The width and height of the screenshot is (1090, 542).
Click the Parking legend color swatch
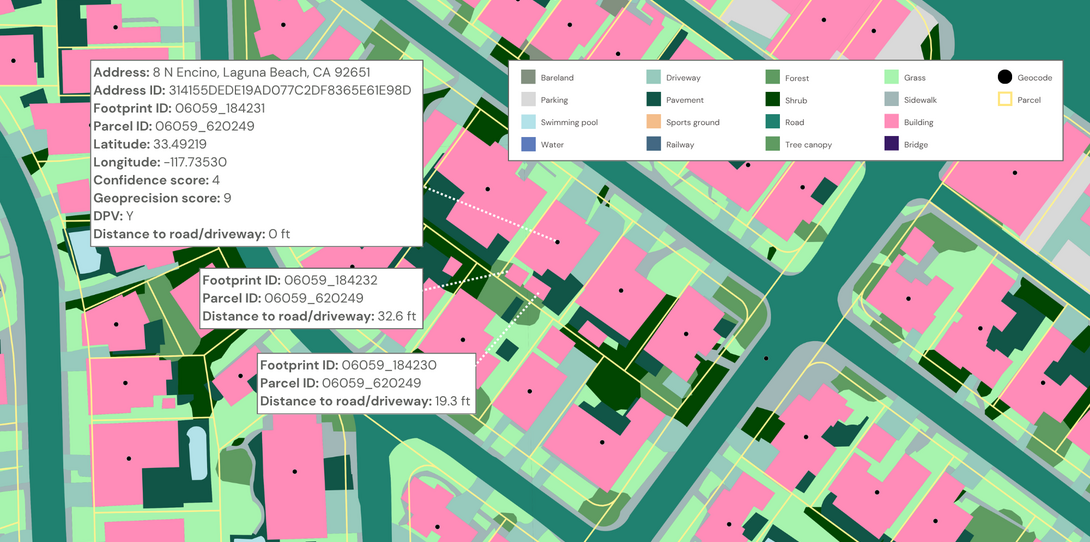coord(528,100)
